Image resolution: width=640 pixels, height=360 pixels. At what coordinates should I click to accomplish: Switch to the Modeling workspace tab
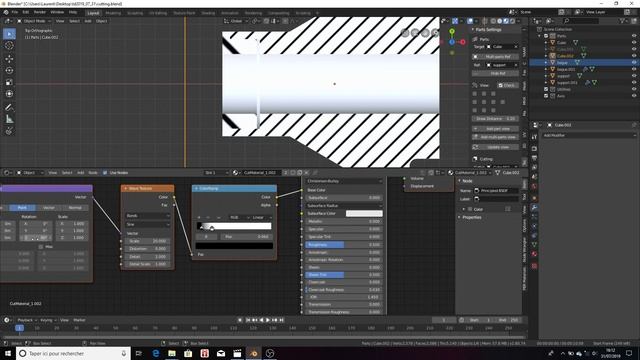113,13
